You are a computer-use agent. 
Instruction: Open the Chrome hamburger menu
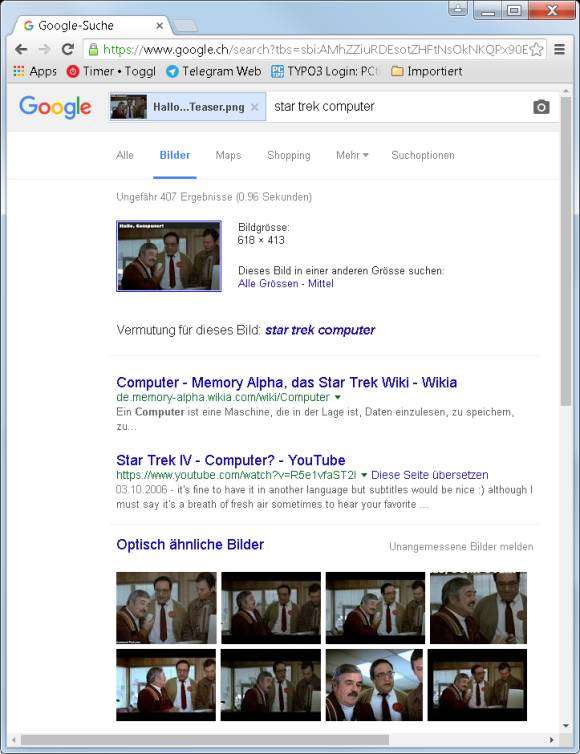[x=559, y=49]
